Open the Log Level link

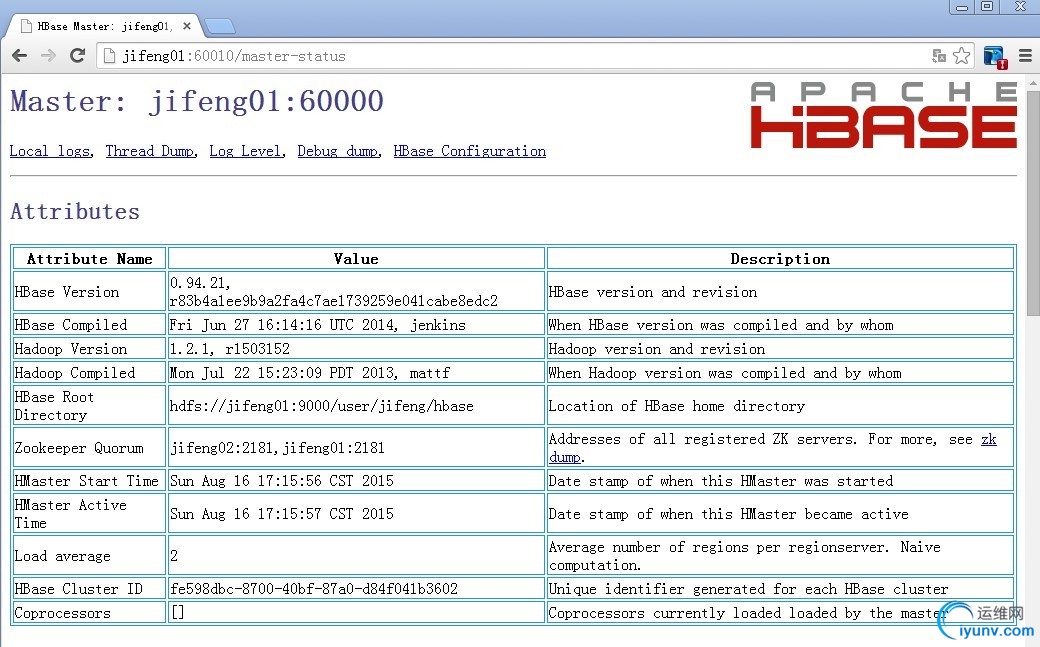(x=245, y=151)
